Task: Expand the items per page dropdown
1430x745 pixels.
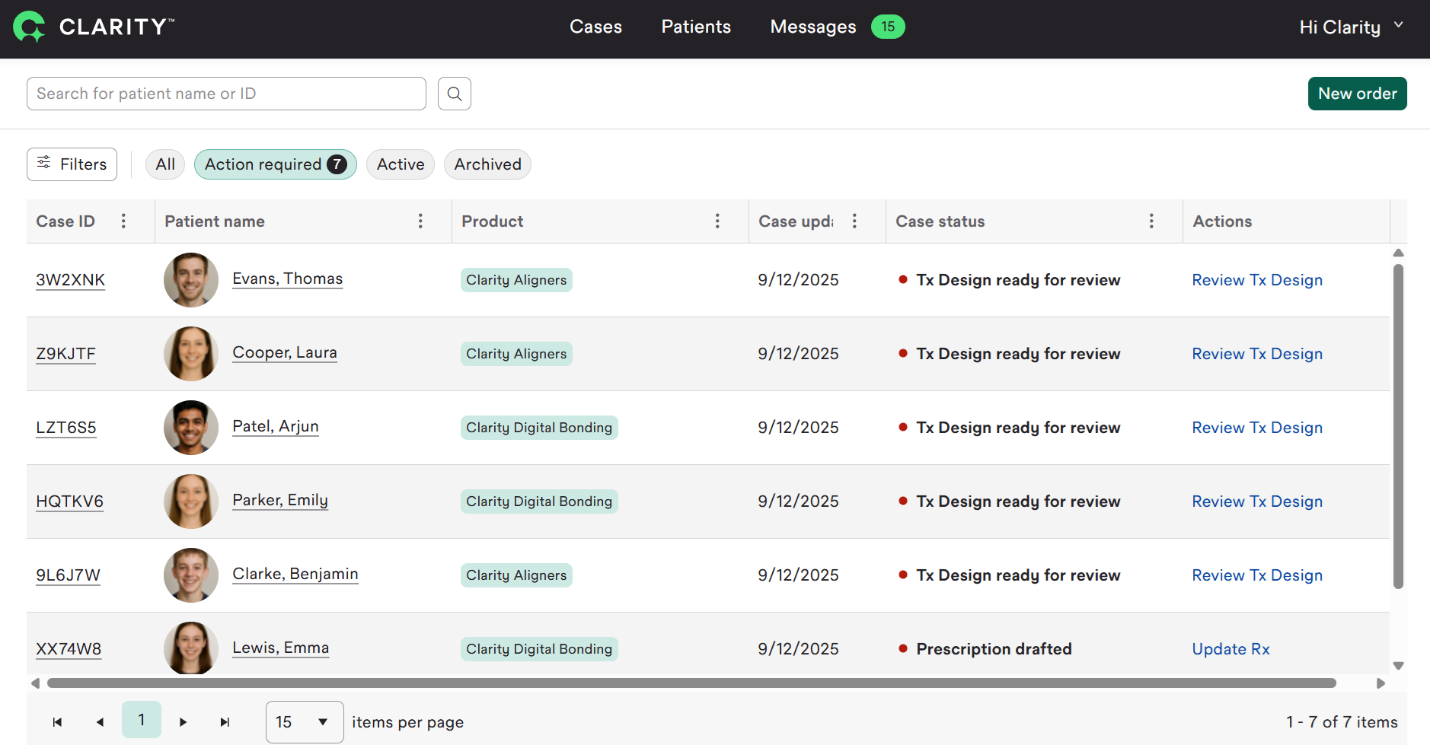Action: 304,722
